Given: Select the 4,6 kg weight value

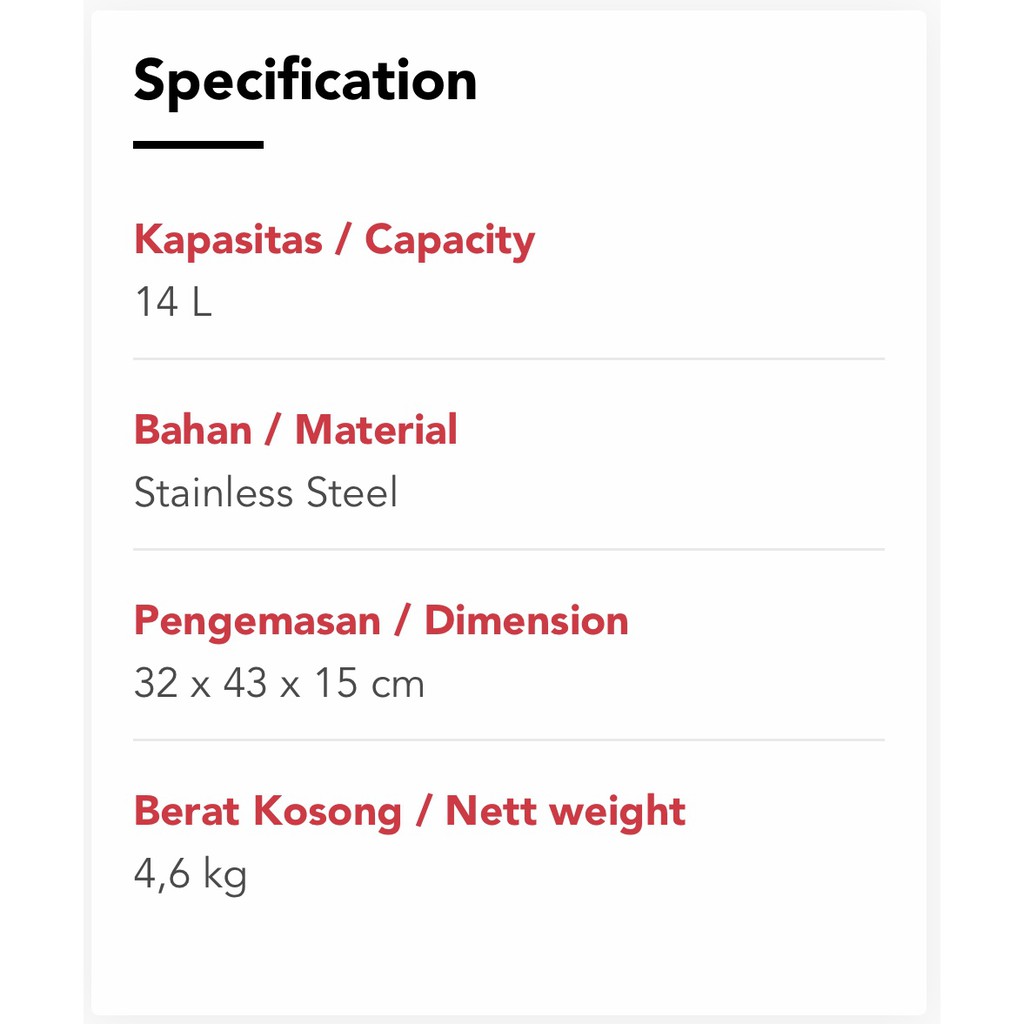Looking at the screenshot, I should (x=190, y=875).
